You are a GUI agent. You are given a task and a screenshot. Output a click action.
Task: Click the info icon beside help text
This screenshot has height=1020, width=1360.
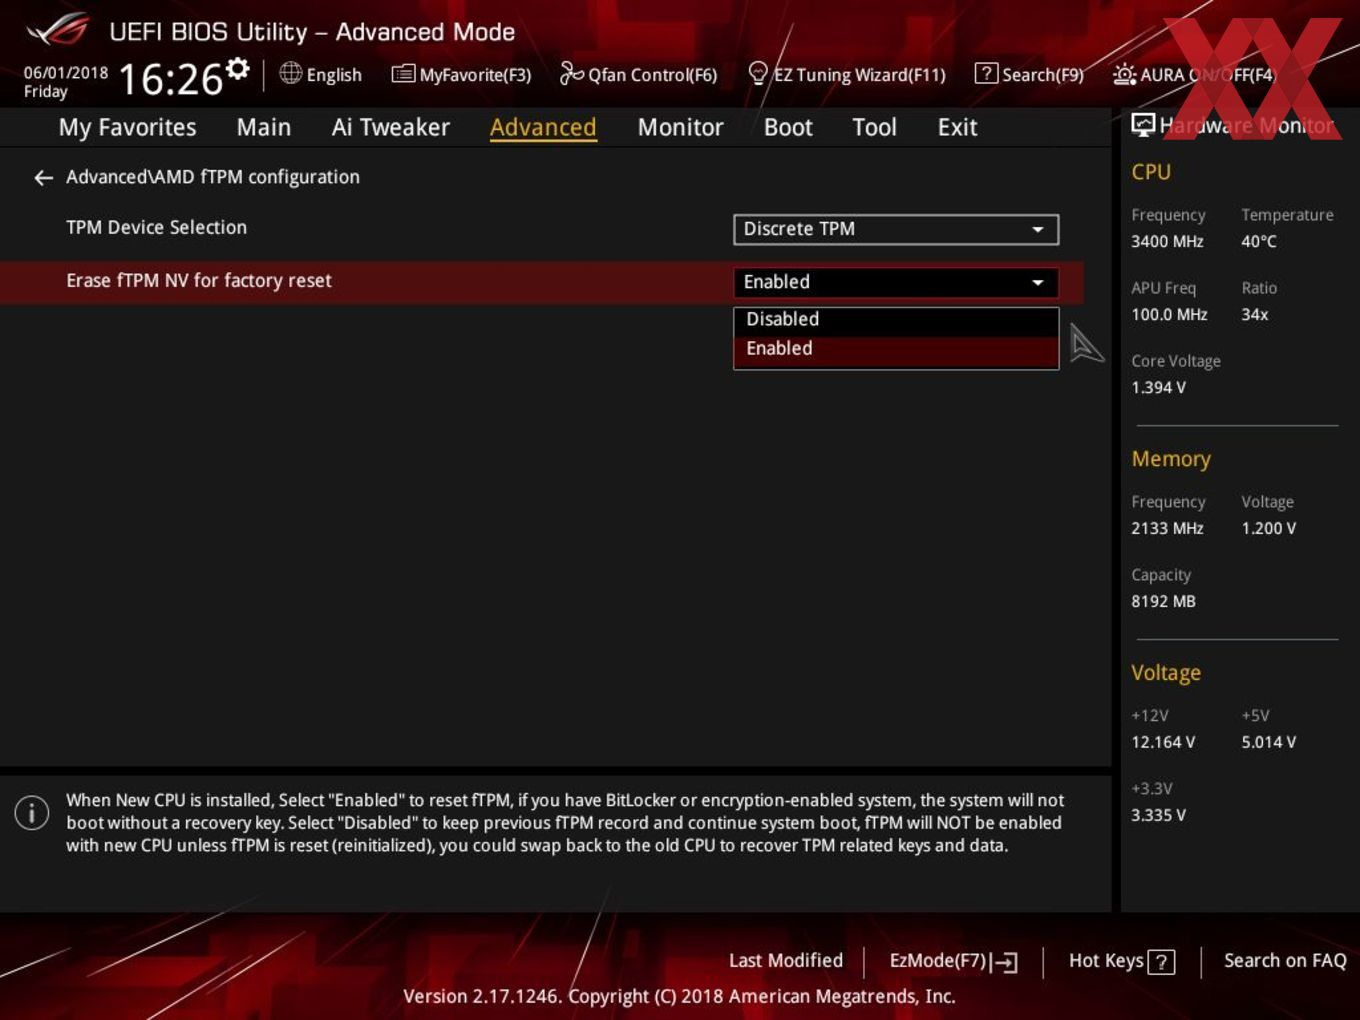32,813
